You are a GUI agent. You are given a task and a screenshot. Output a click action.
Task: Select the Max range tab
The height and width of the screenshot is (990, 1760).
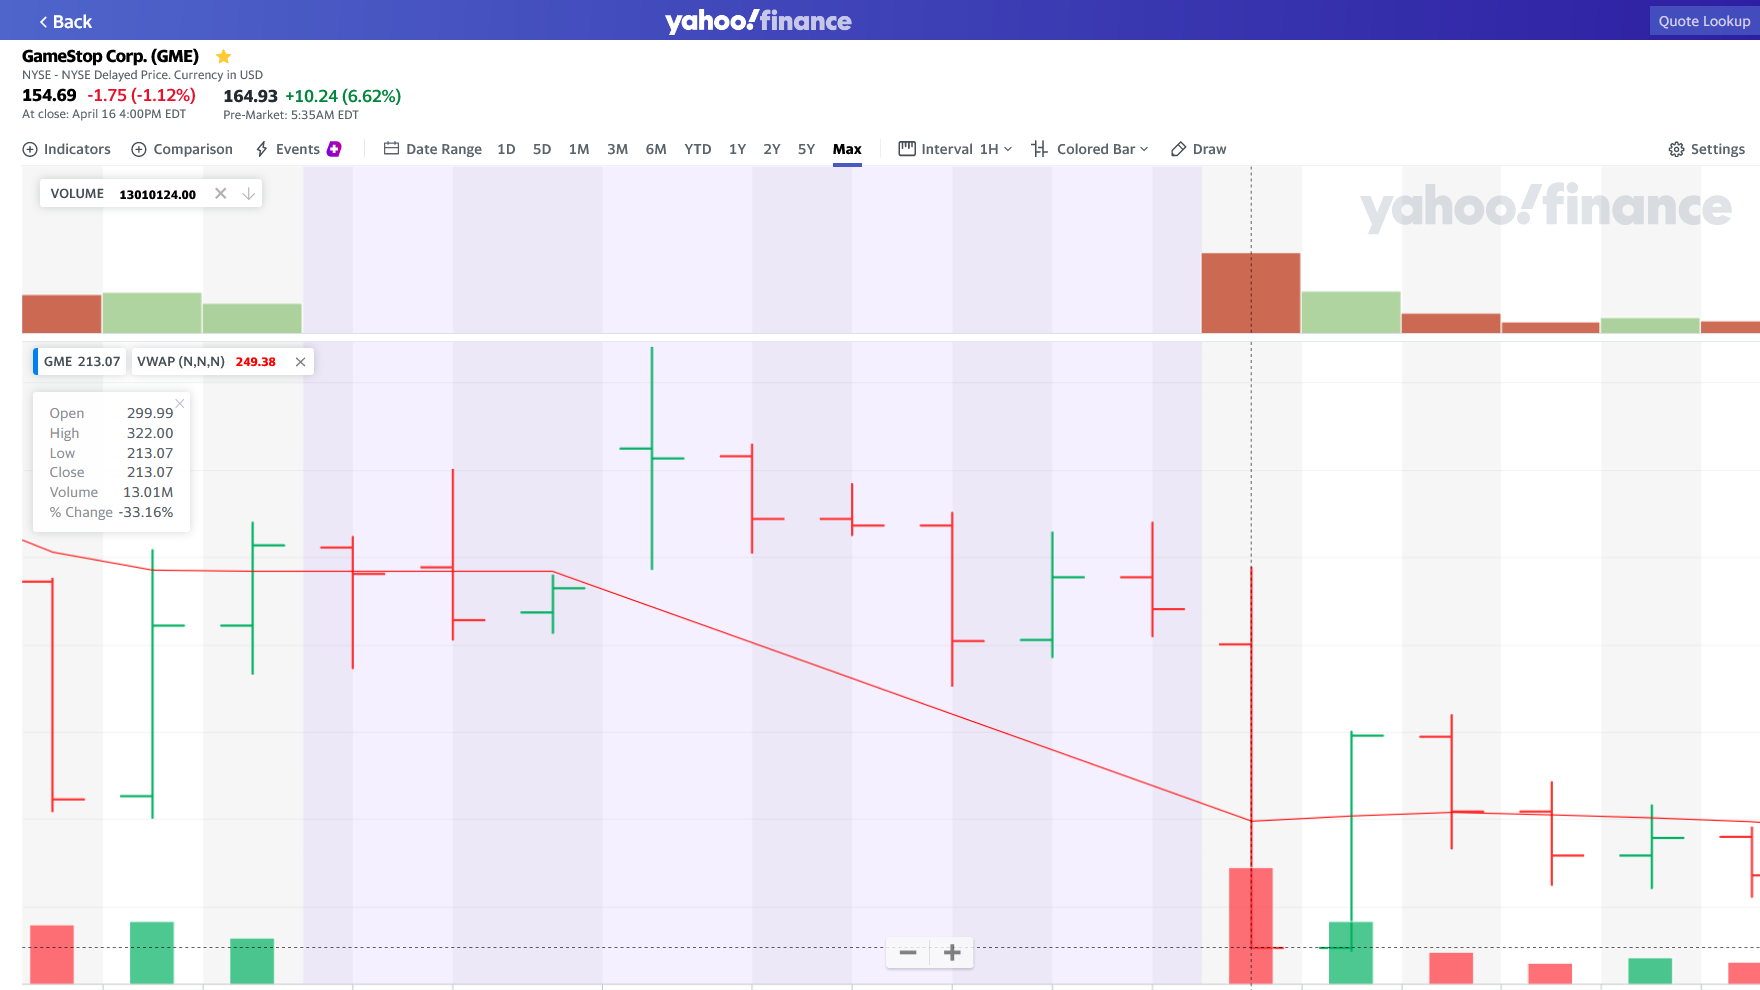coord(847,149)
